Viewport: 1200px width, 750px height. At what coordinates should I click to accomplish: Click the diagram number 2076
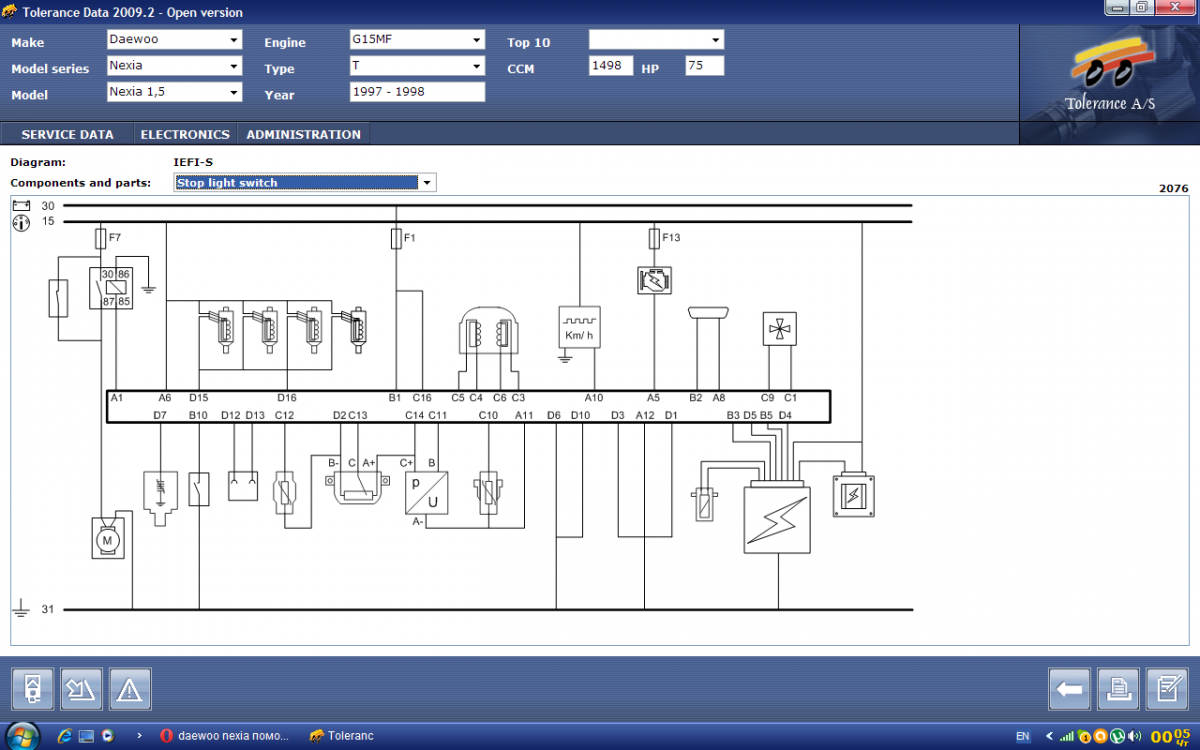[x=1173, y=188]
